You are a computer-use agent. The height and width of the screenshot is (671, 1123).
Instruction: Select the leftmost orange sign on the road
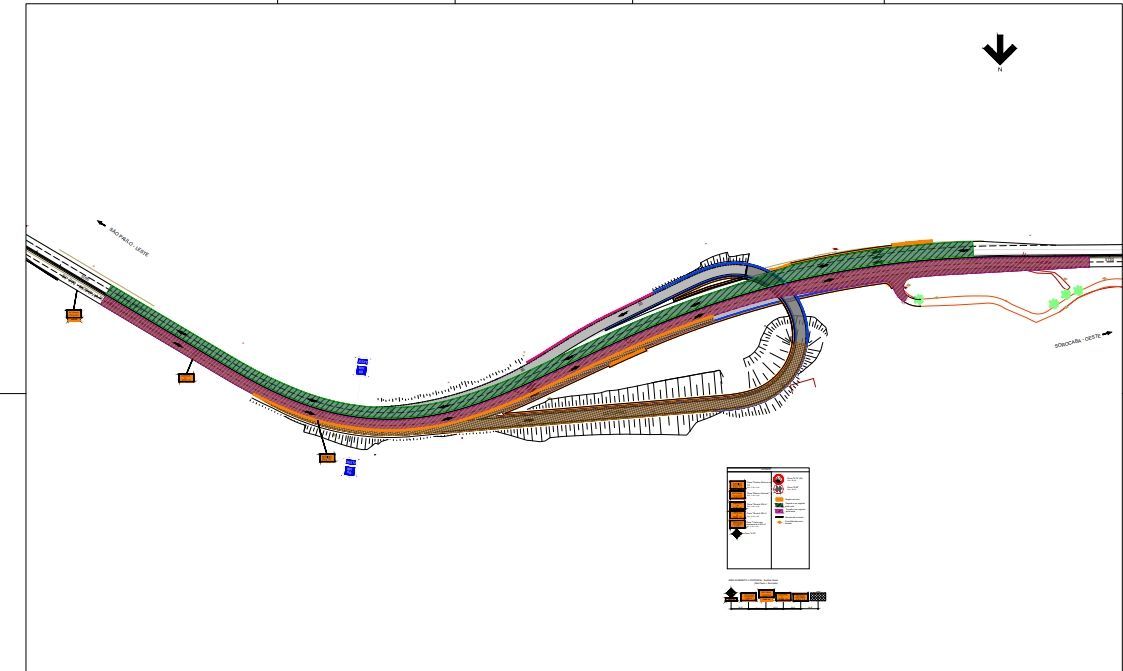(74, 314)
